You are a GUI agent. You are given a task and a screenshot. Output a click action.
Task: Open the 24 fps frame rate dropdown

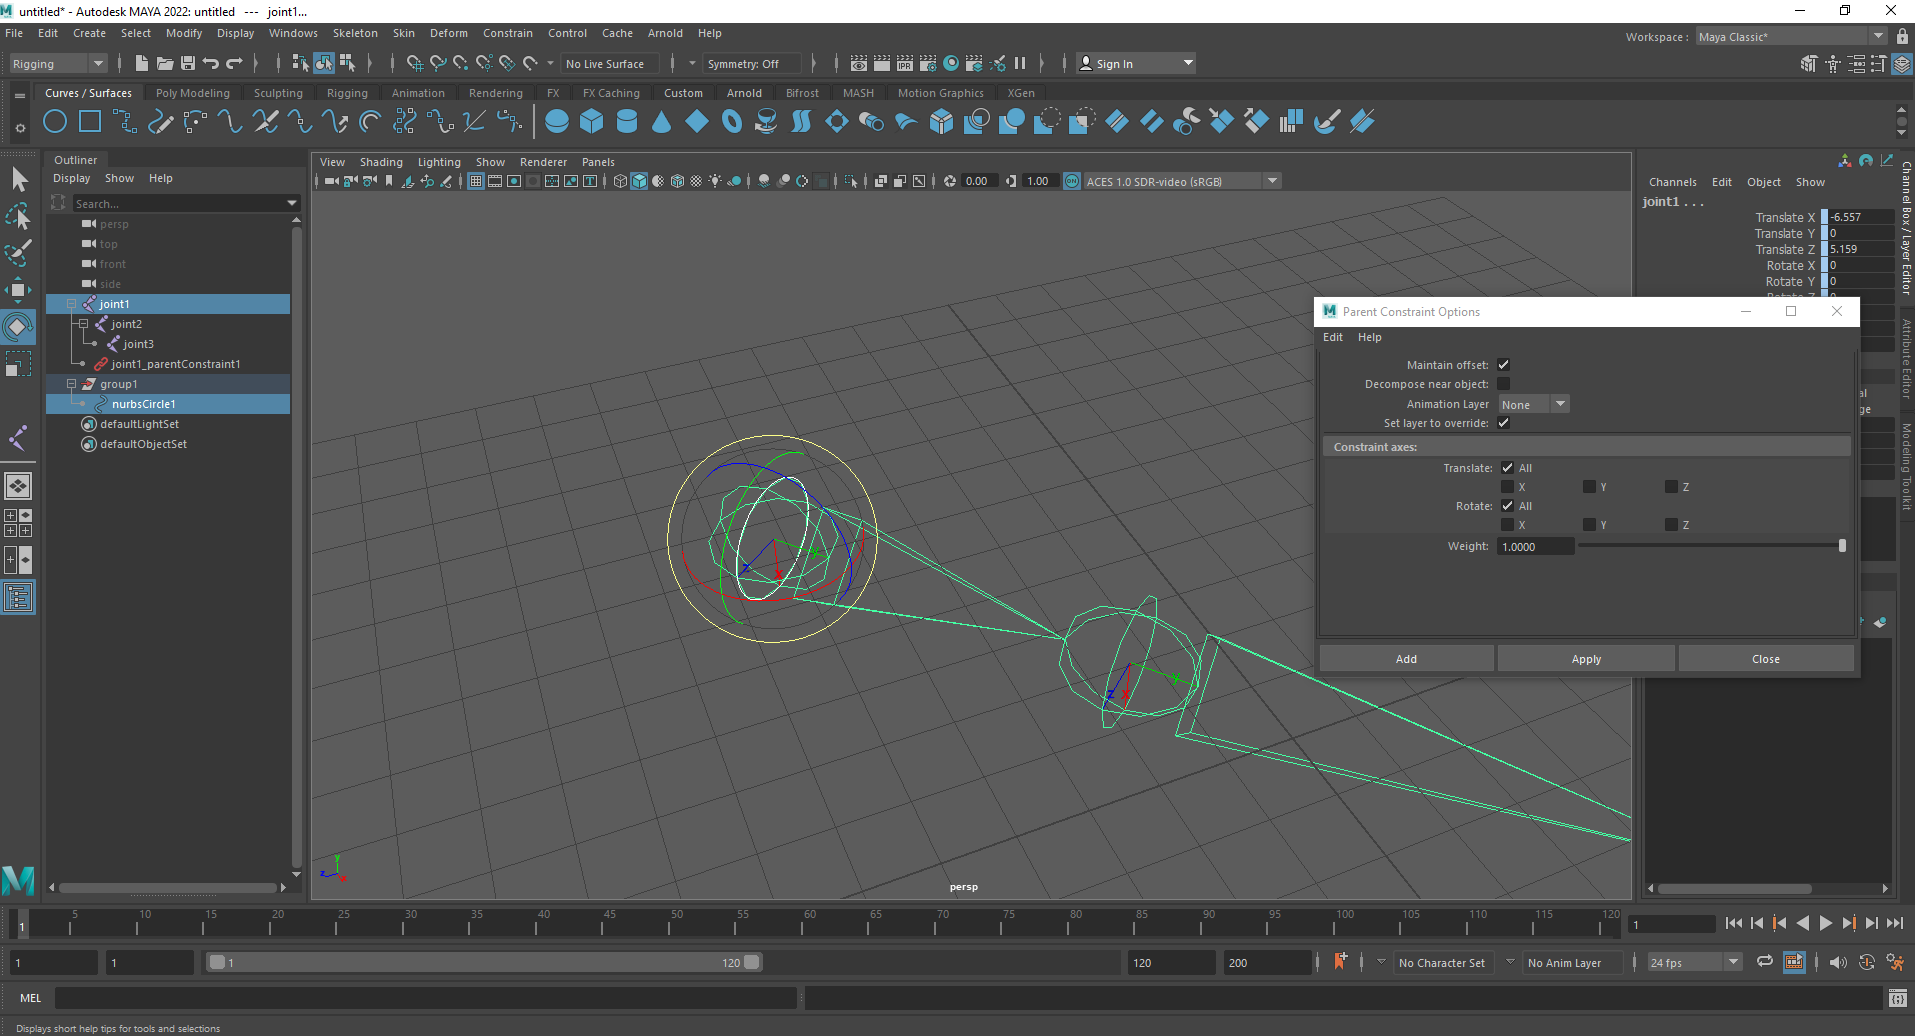pos(1694,962)
